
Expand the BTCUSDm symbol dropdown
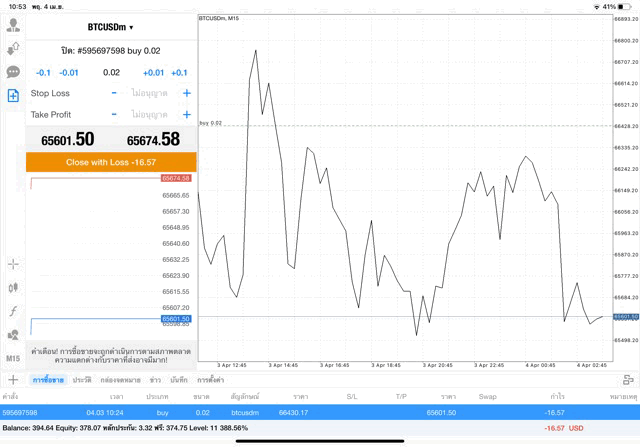click(x=110, y=27)
